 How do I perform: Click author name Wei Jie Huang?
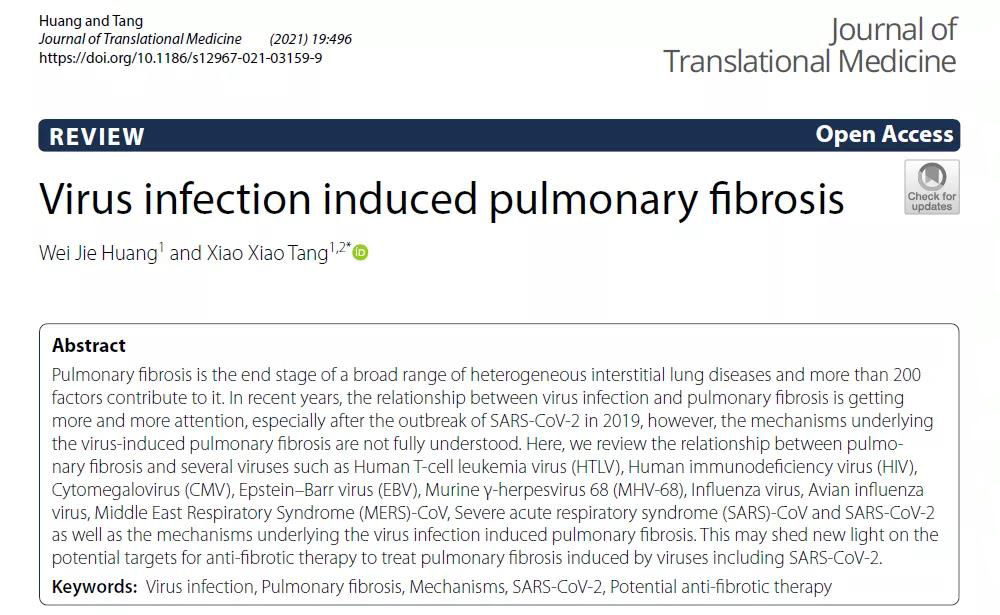[x=97, y=253]
